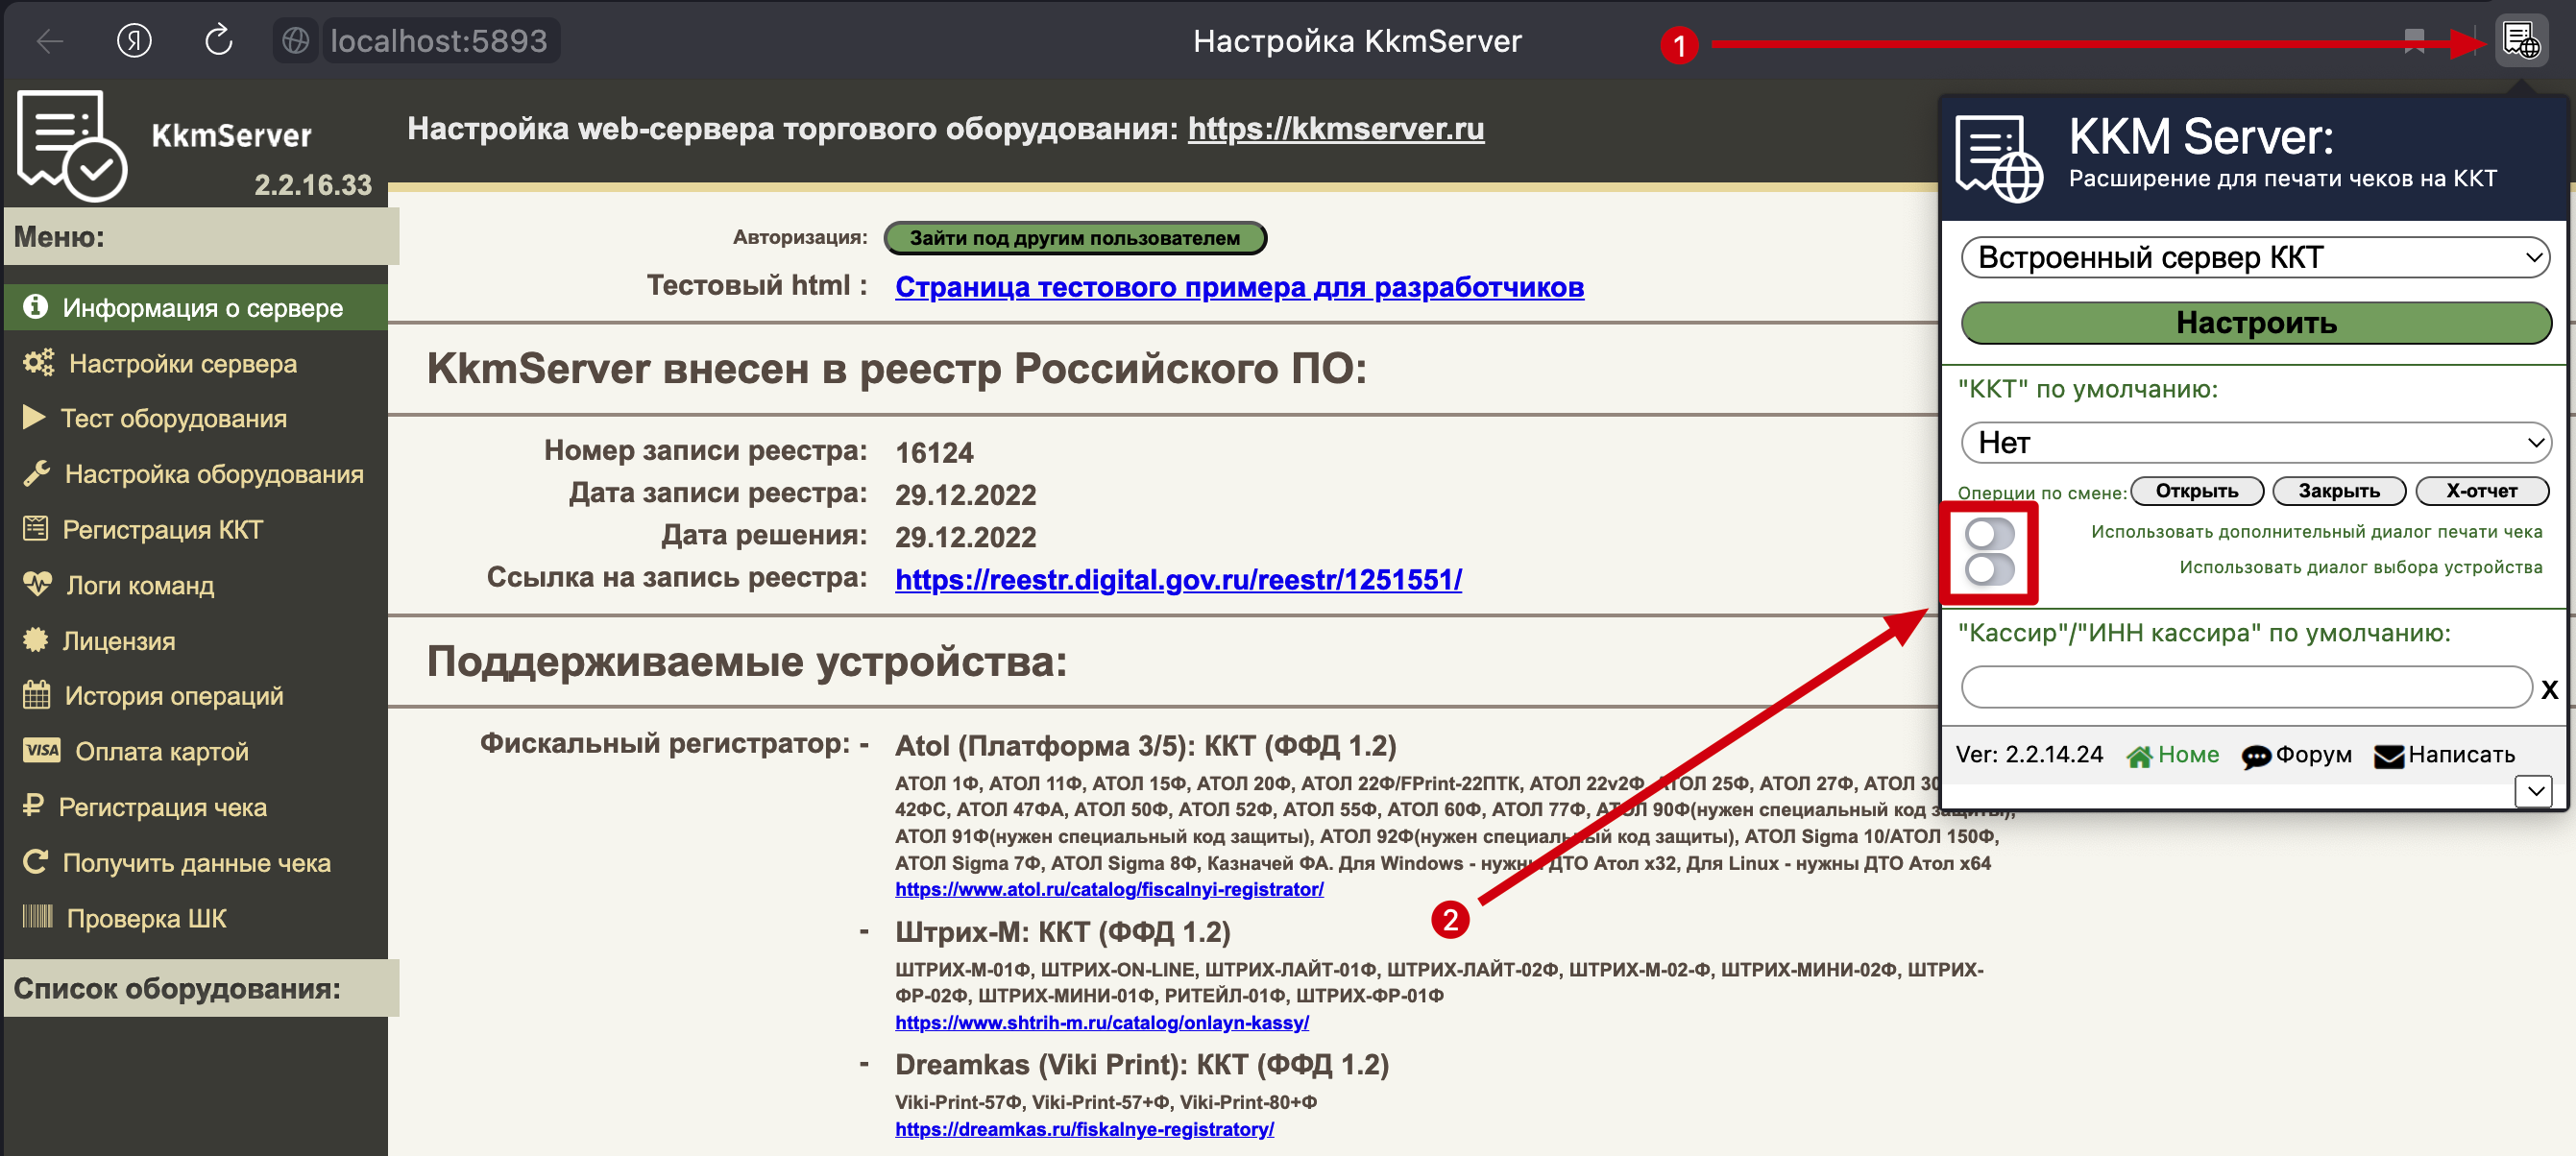
Task: Open Получить данные чека menu item
Action: 196,863
